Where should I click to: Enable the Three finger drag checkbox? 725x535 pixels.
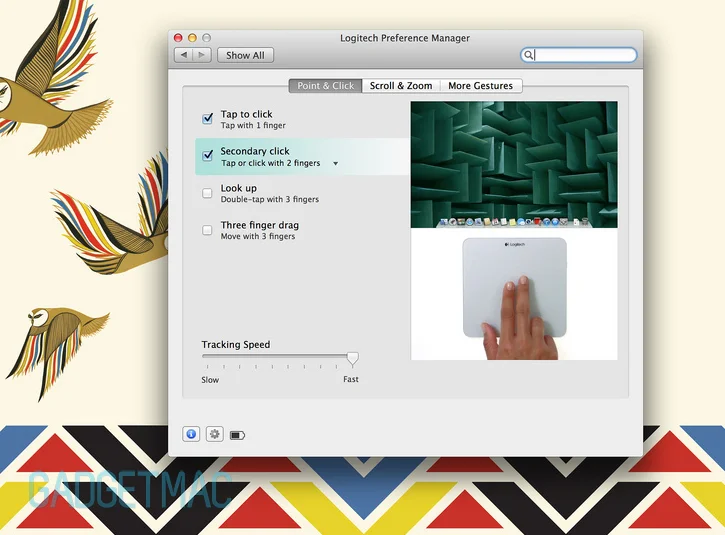tap(207, 230)
